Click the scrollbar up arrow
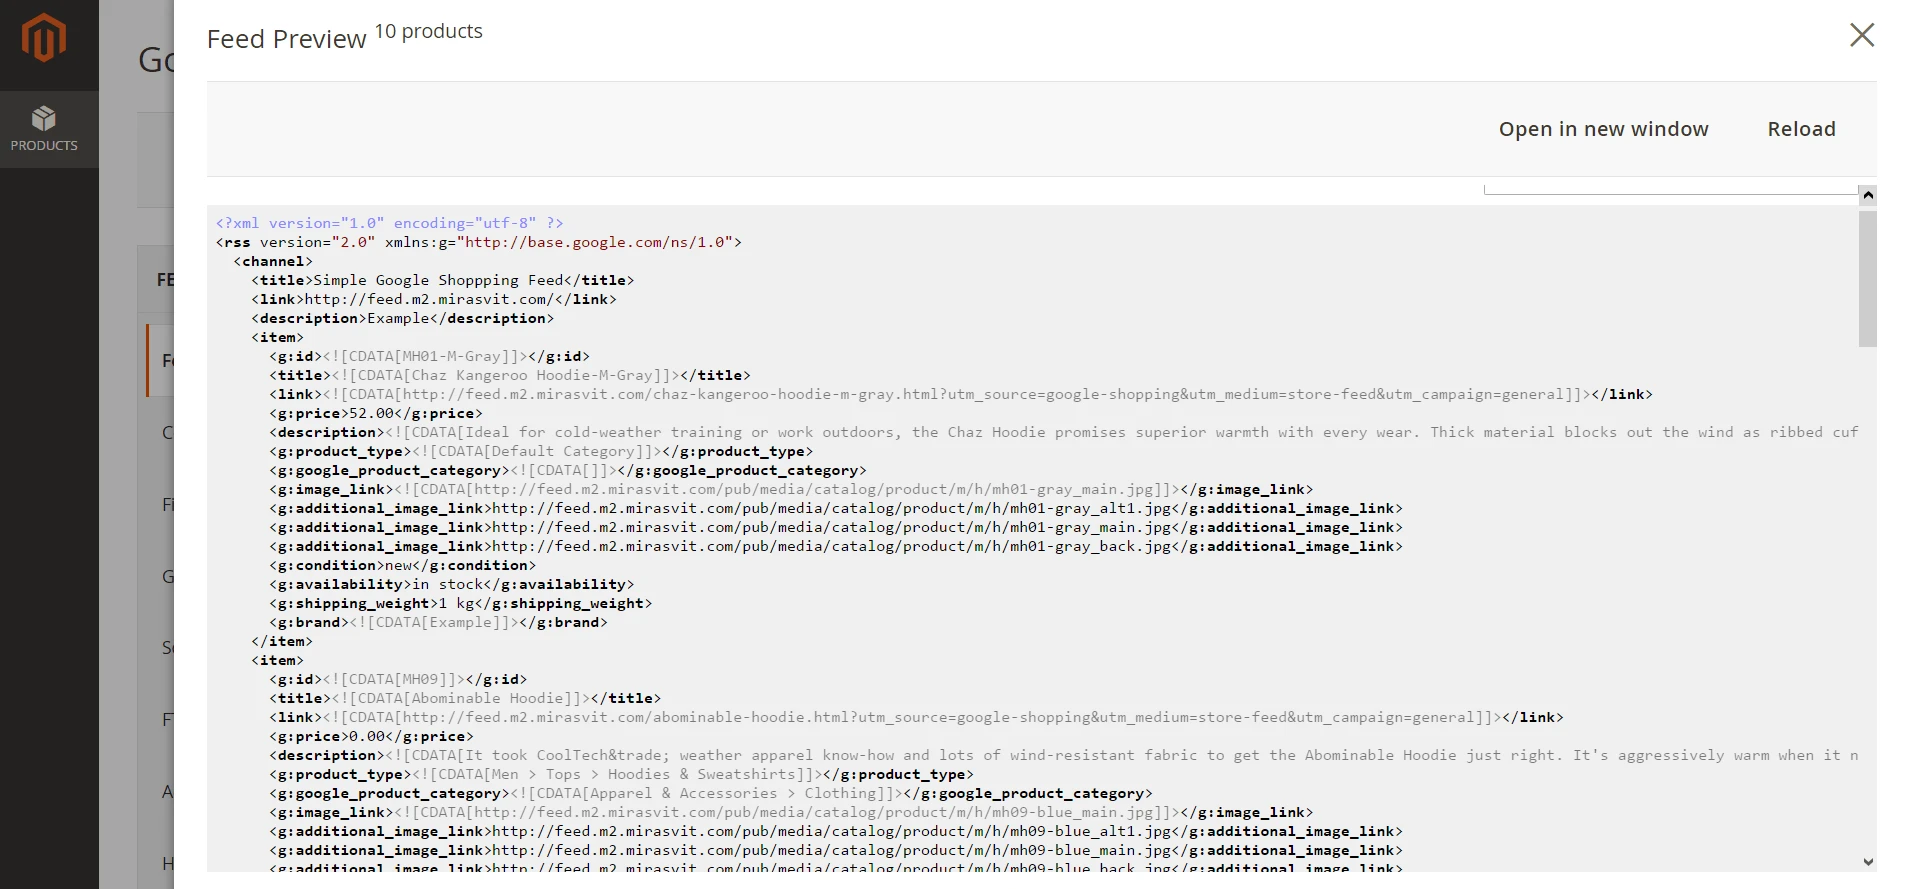The image size is (1909, 889). pyautogui.click(x=1867, y=196)
